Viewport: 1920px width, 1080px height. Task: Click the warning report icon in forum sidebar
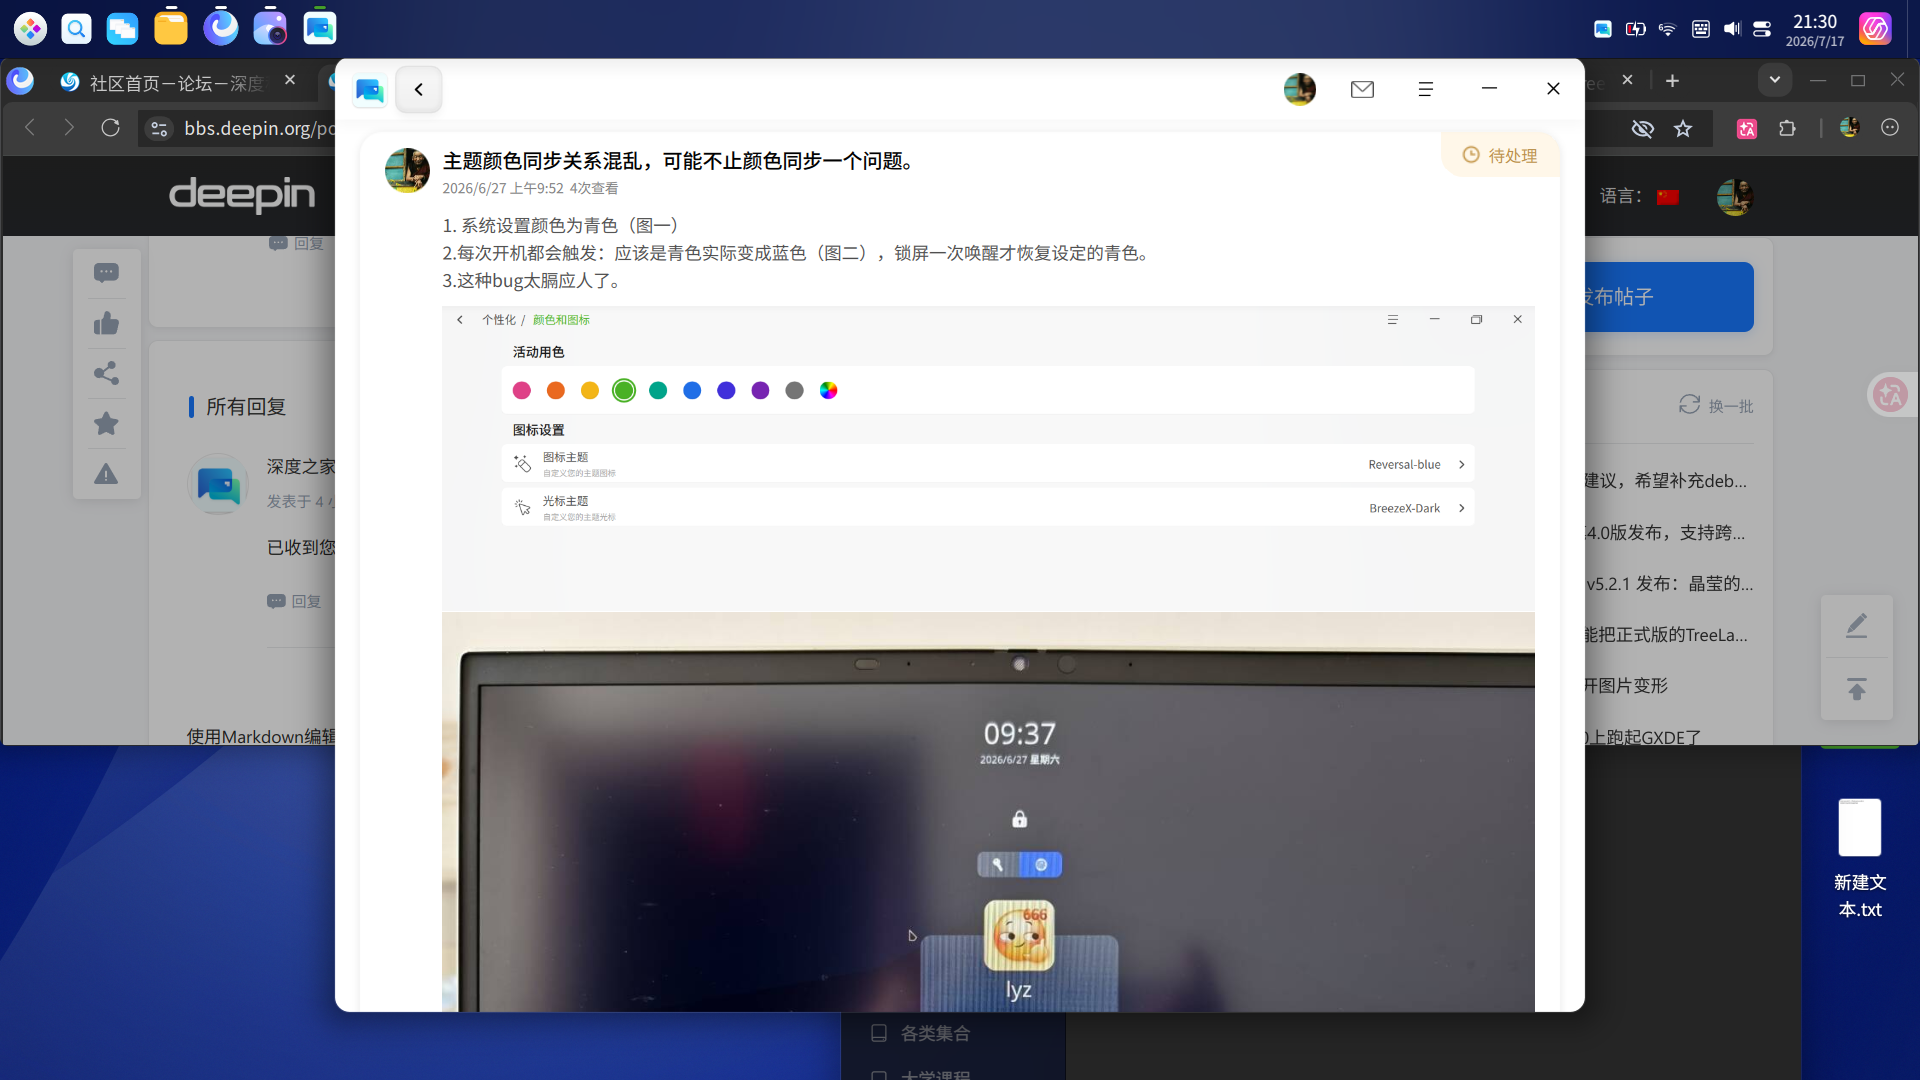pyautogui.click(x=106, y=474)
